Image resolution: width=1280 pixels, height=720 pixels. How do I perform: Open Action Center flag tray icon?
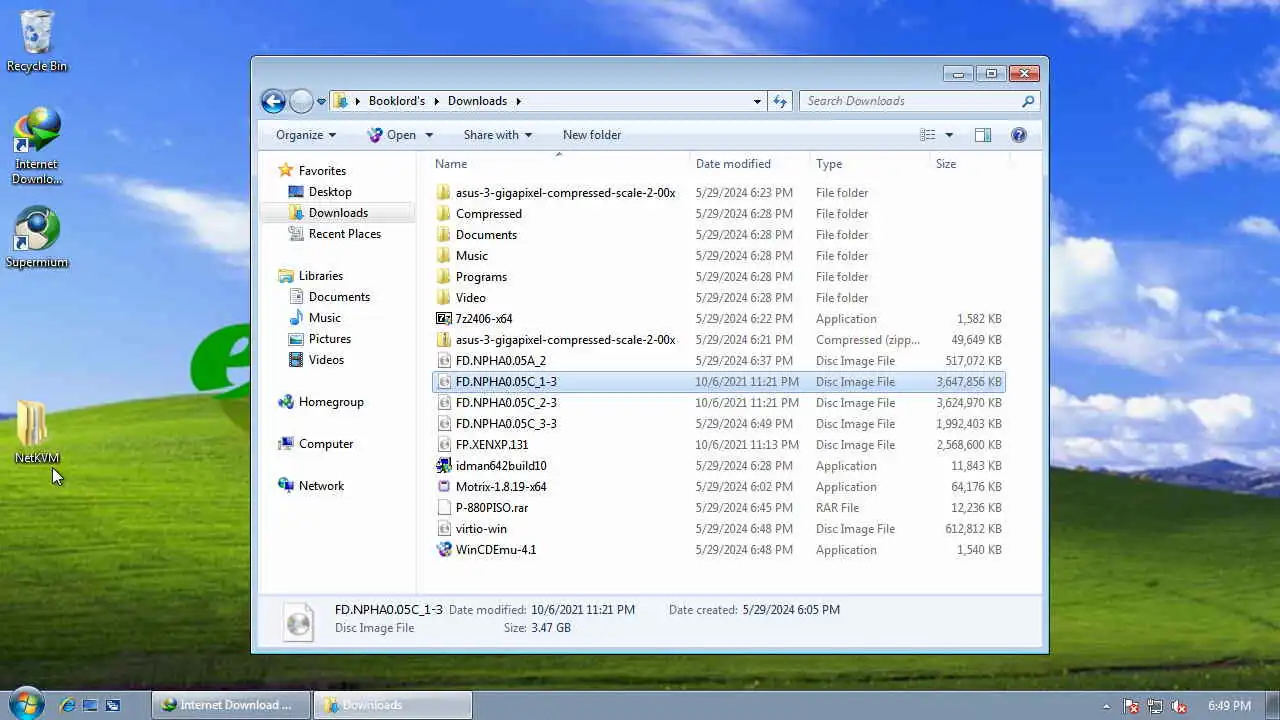point(1132,706)
